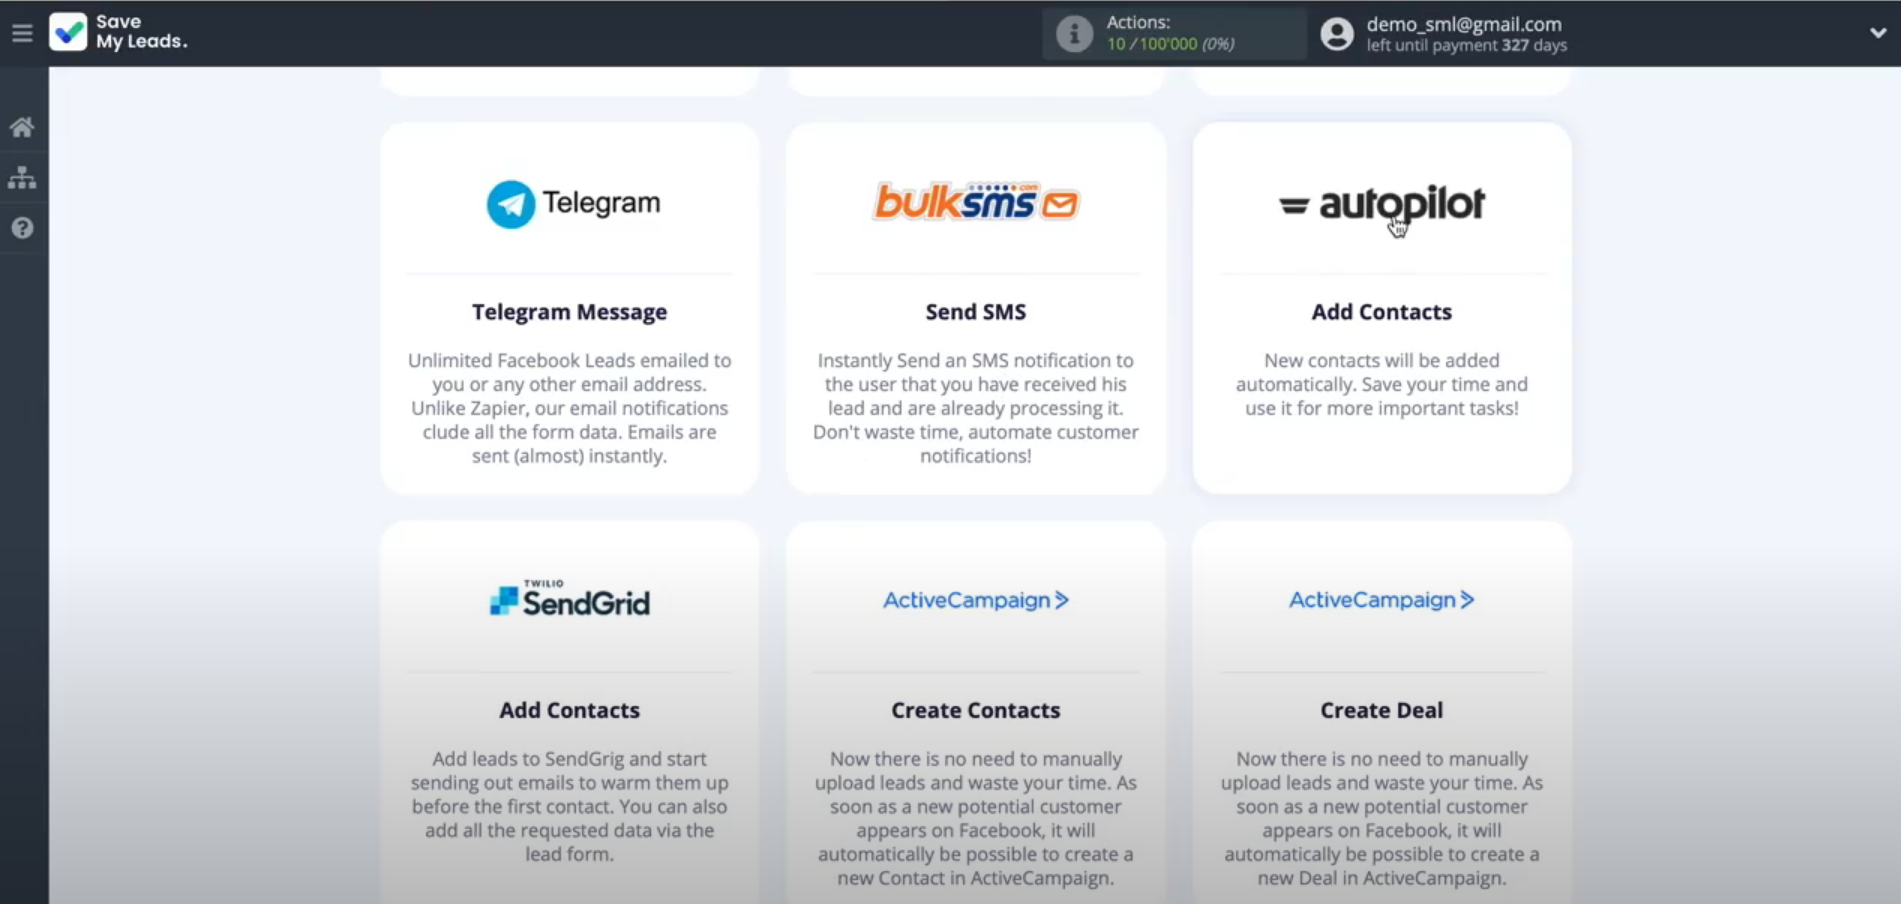The width and height of the screenshot is (1901, 904).
Task: Select Add Contacts title under SendGrid
Action: click(570, 710)
